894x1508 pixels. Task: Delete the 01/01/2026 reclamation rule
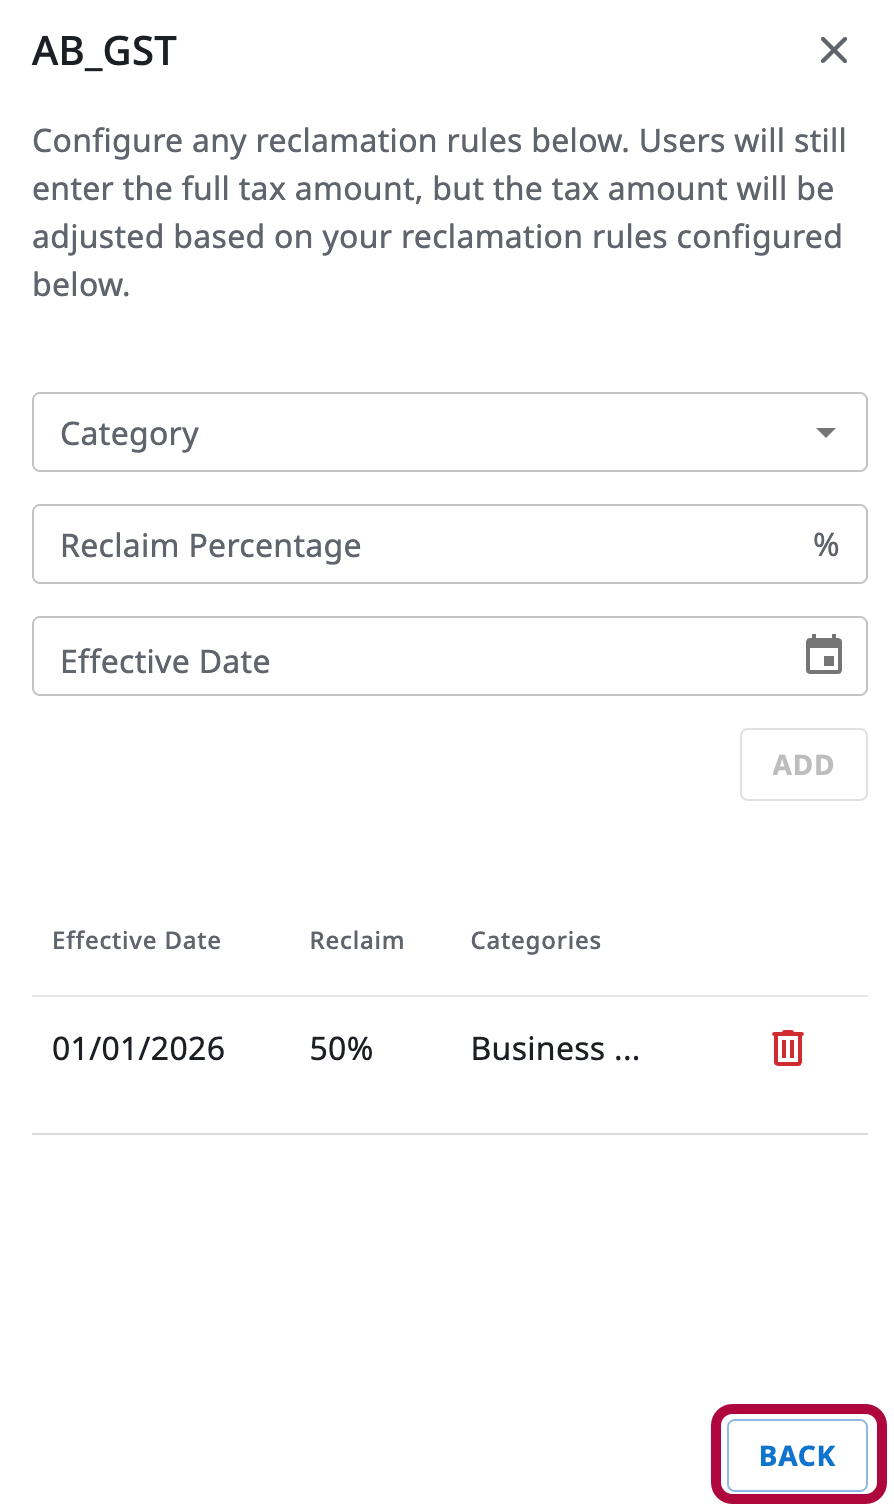788,1048
